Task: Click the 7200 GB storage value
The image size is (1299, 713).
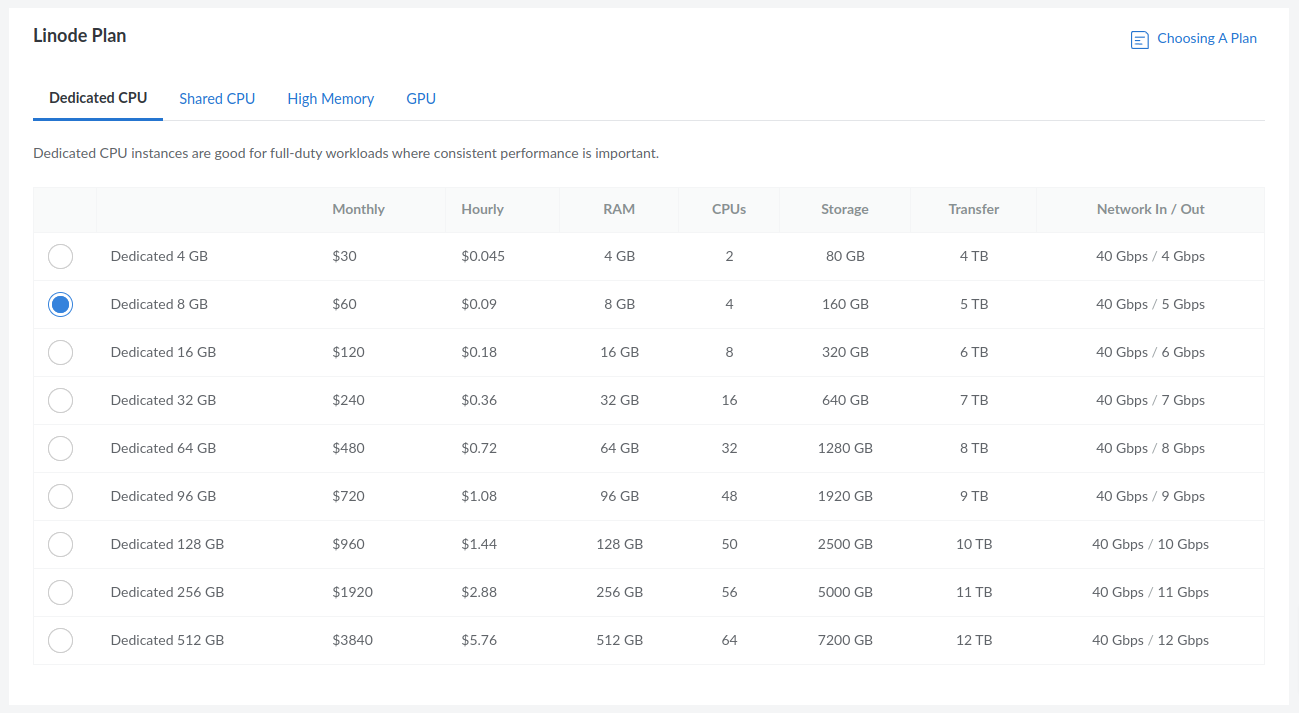Action: tap(845, 640)
